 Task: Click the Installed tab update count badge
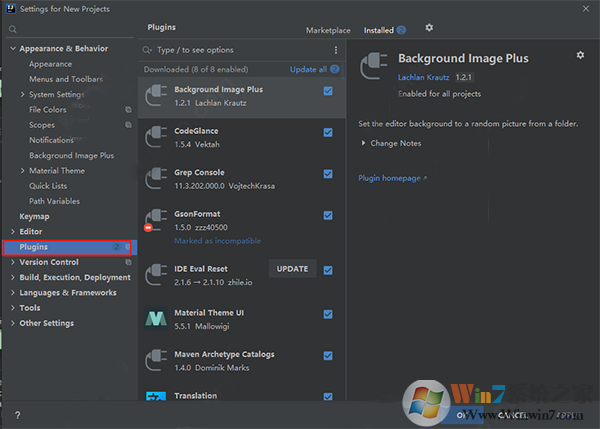pos(401,30)
